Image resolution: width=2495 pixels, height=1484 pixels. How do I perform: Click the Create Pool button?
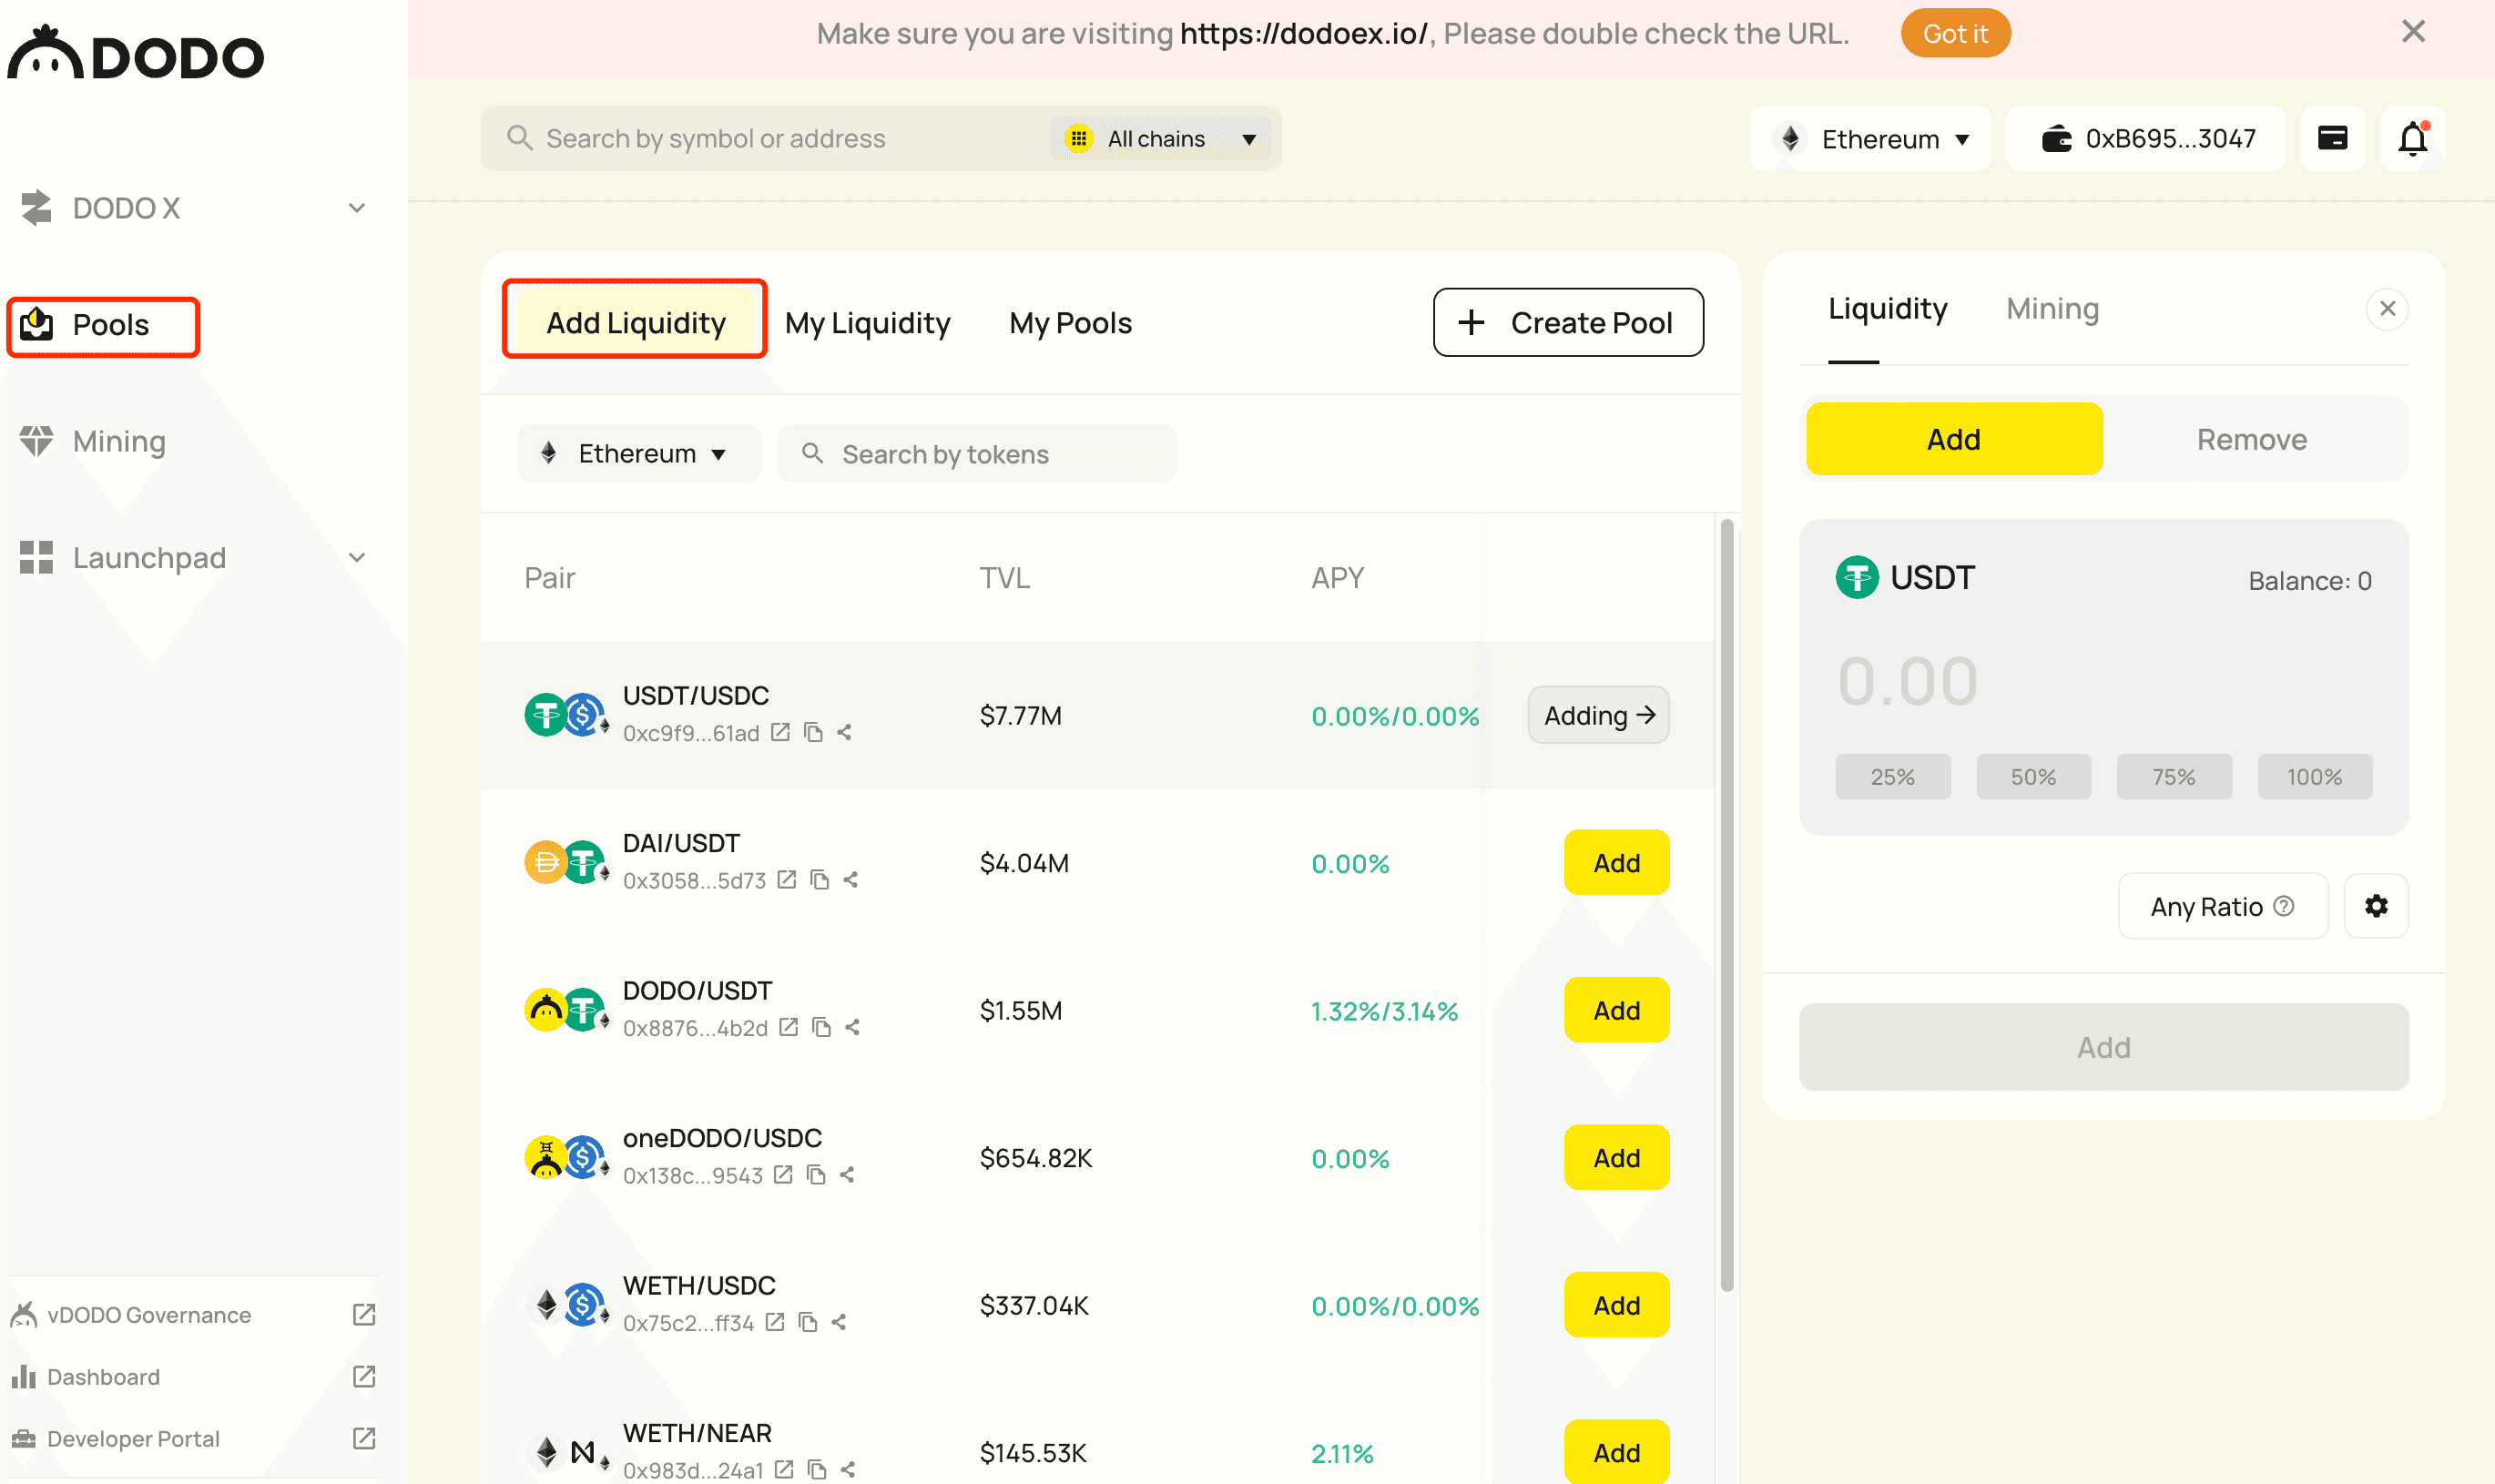click(1568, 322)
